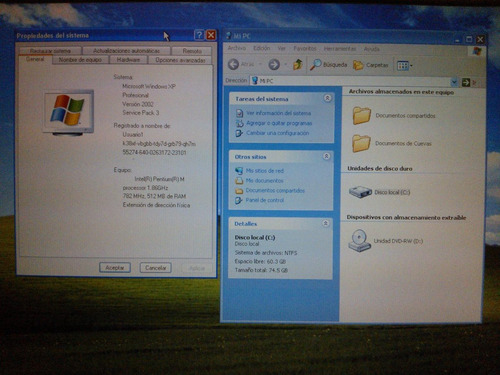Open Edición menu
The height and width of the screenshot is (375, 500).
262,48
